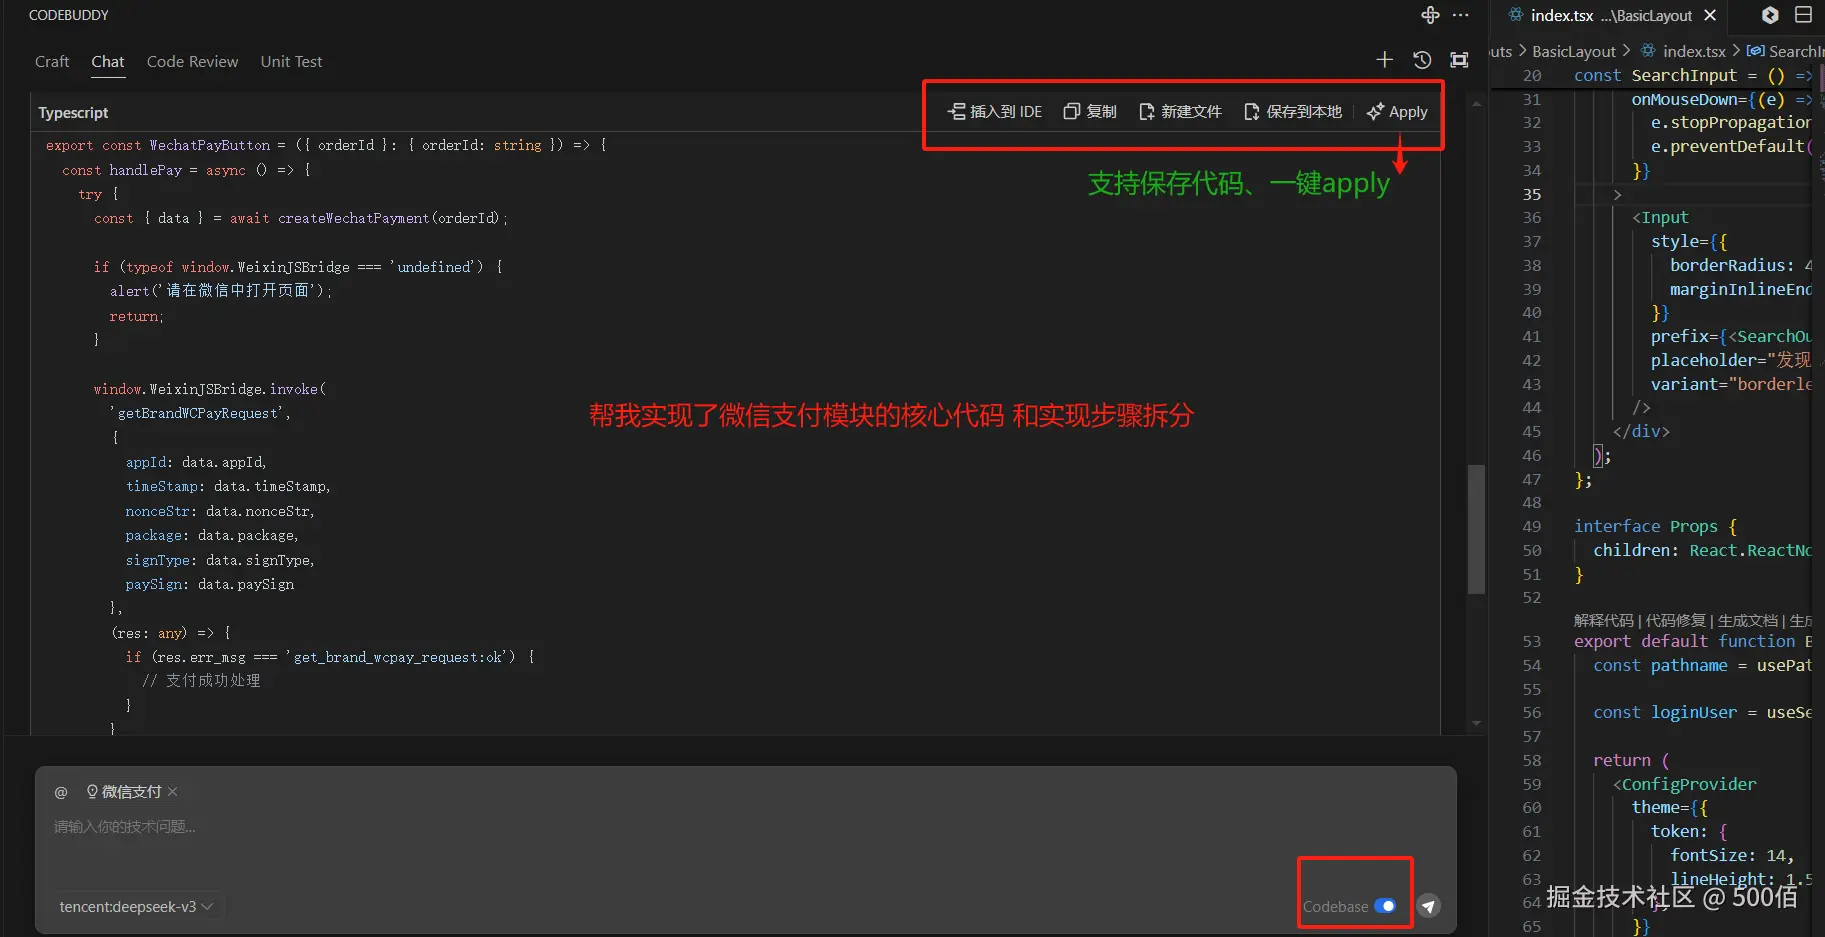Open chat history with the clock icon
The image size is (1825, 937).
[1422, 59]
